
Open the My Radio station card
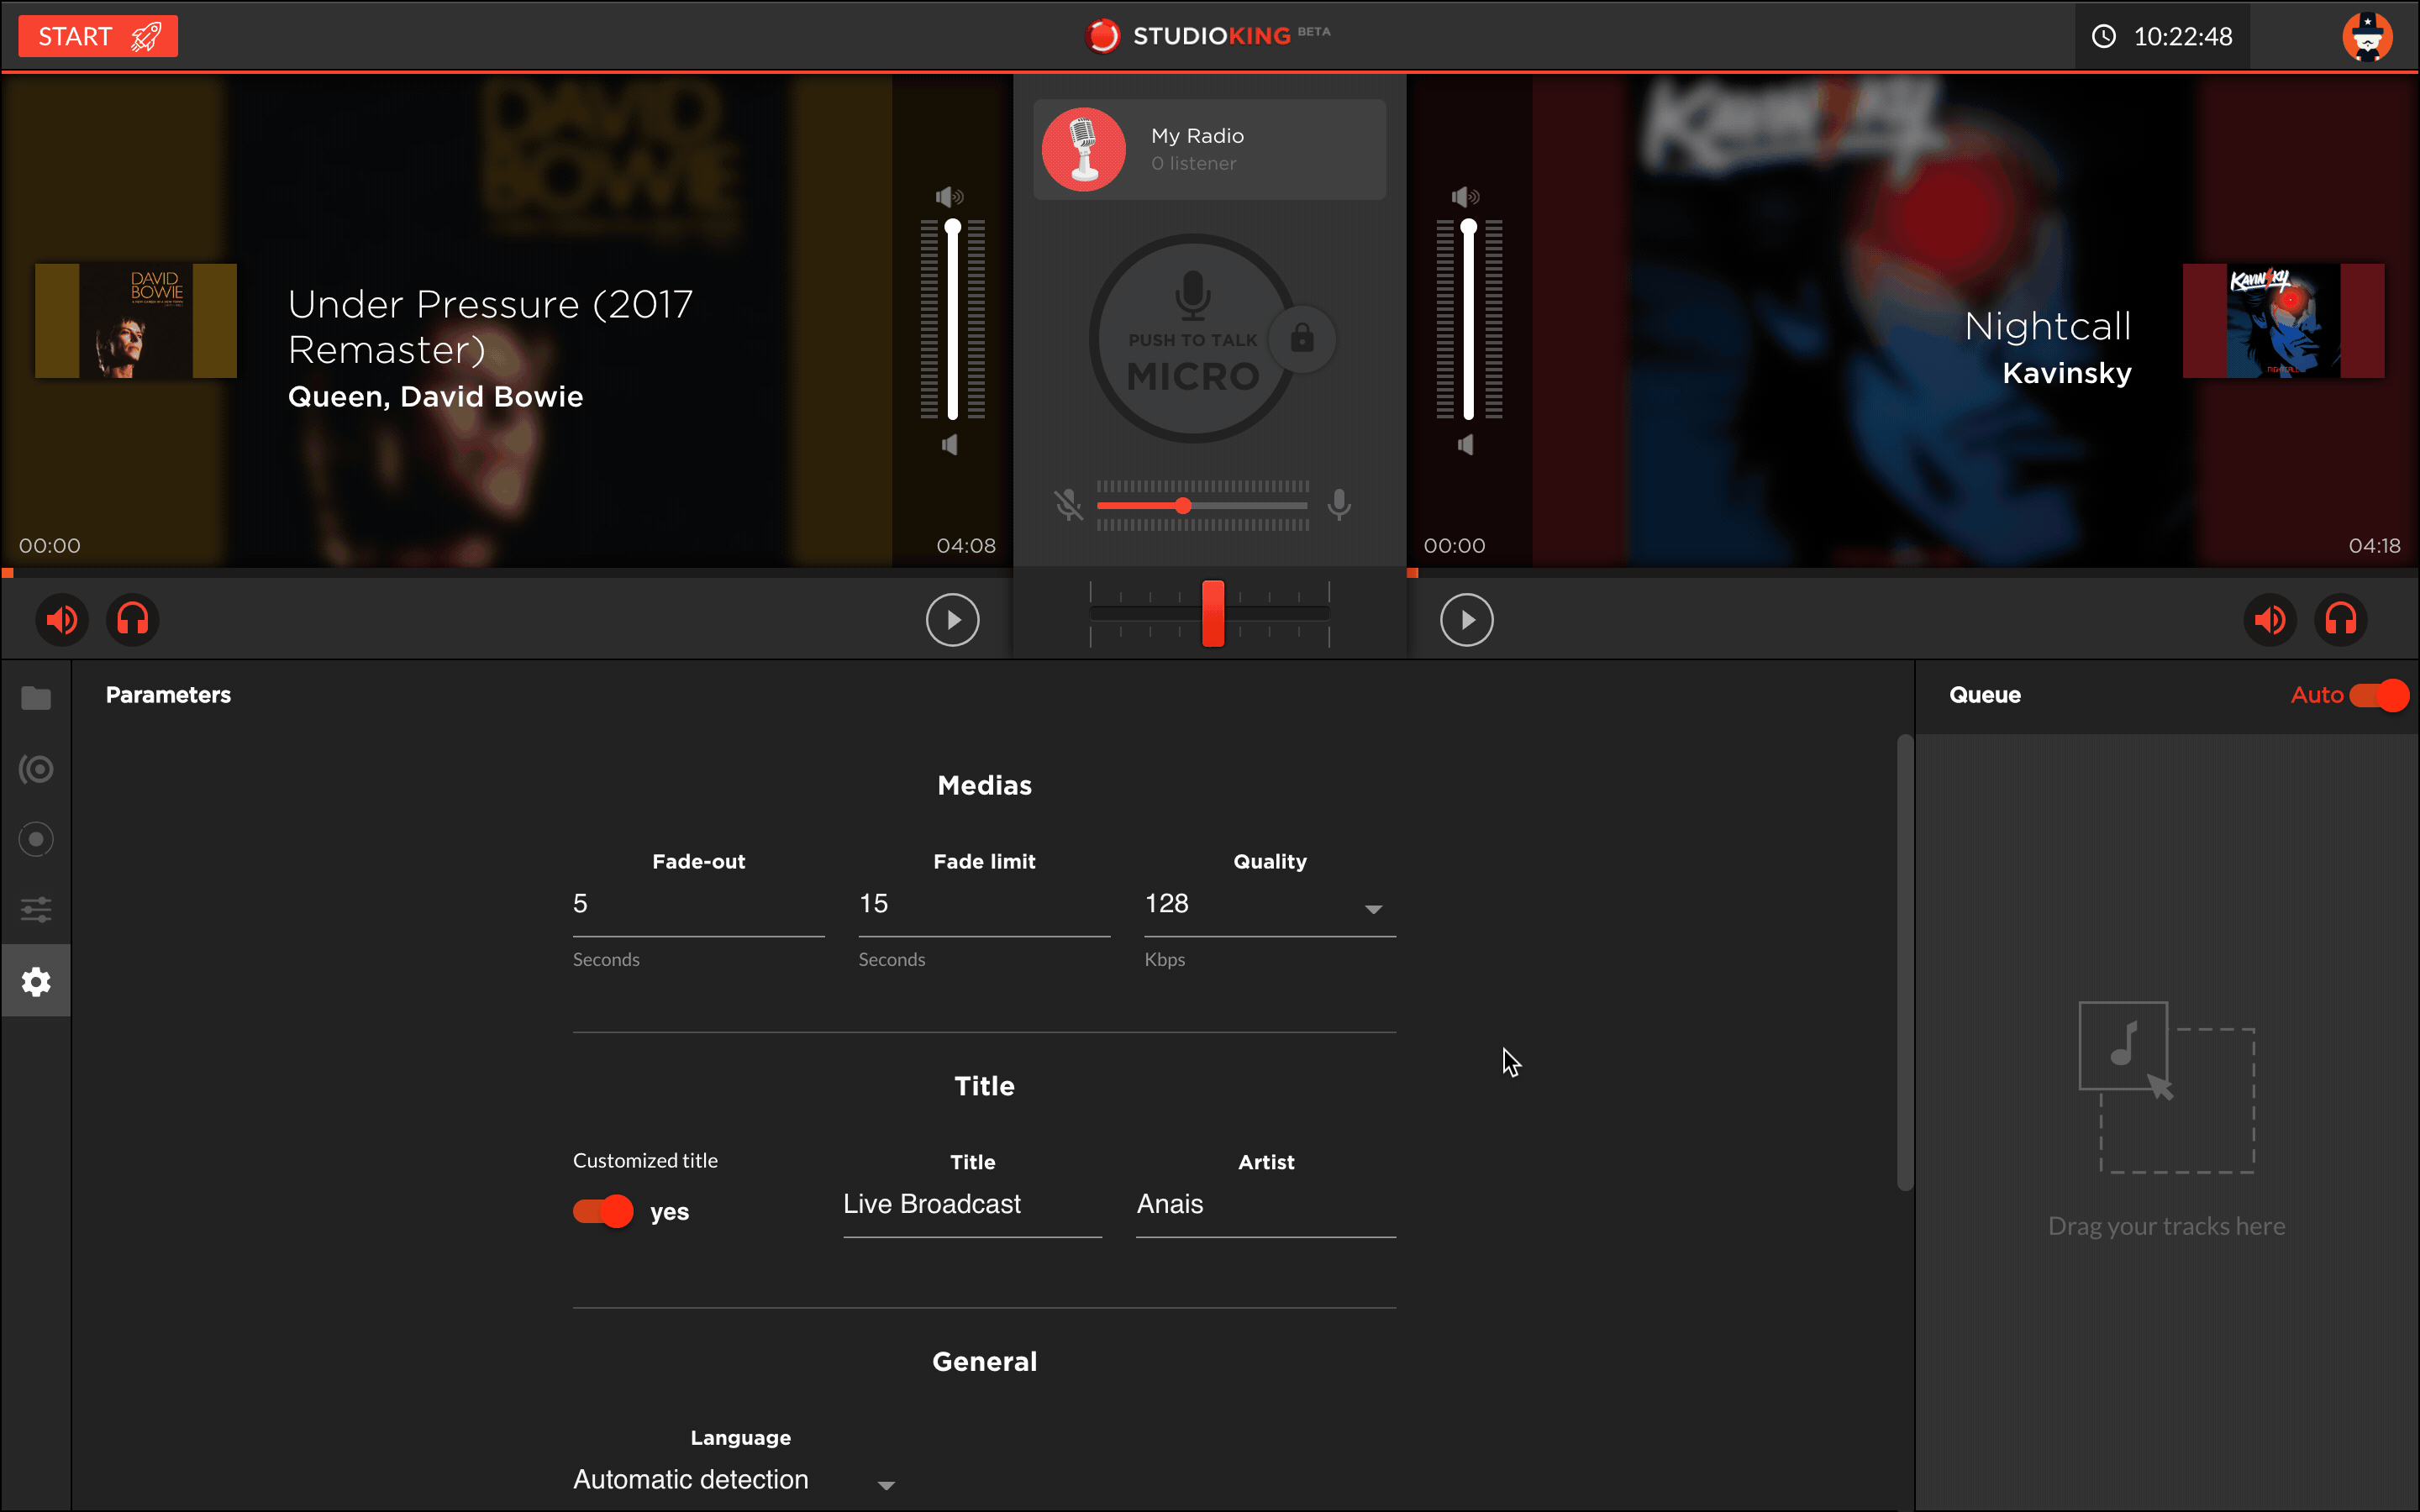(1209, 149)
